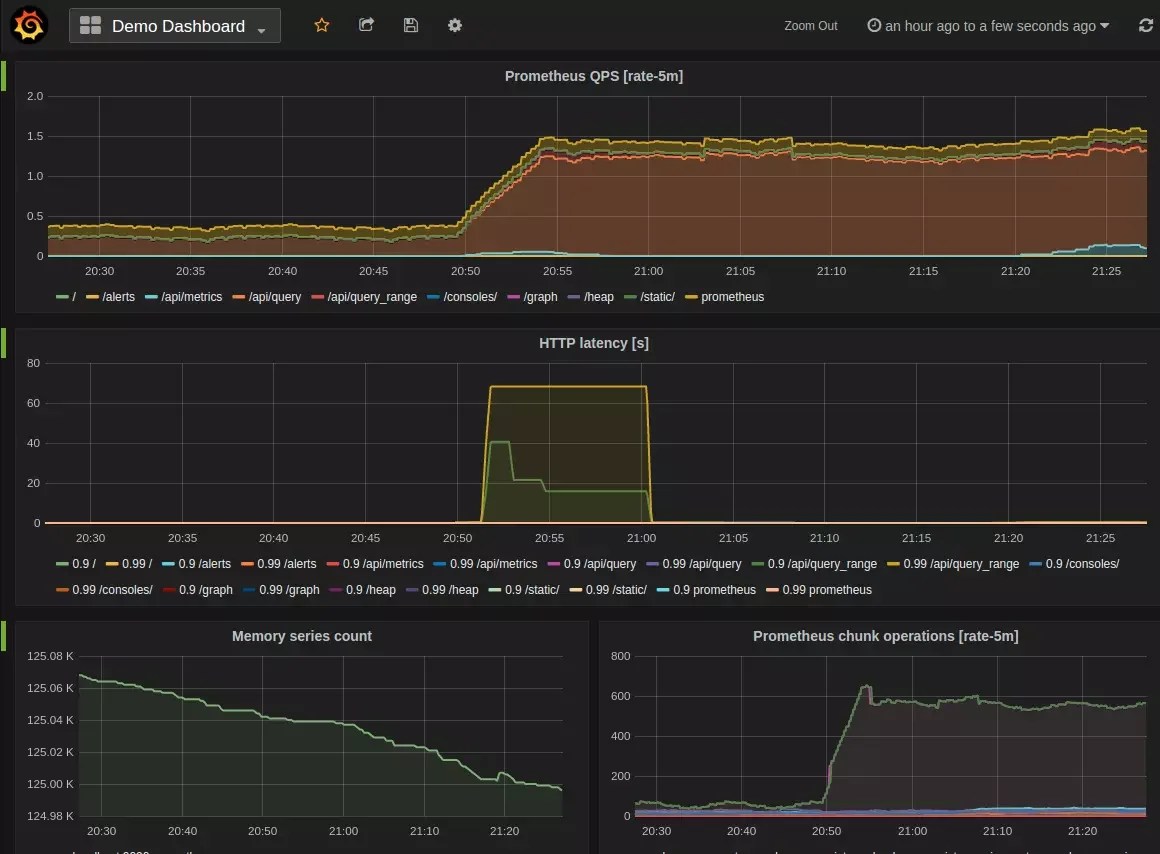1160x854 pixels.
Task: Save the current dashboard
Action: pyautogui.click(x=410, y=25)
